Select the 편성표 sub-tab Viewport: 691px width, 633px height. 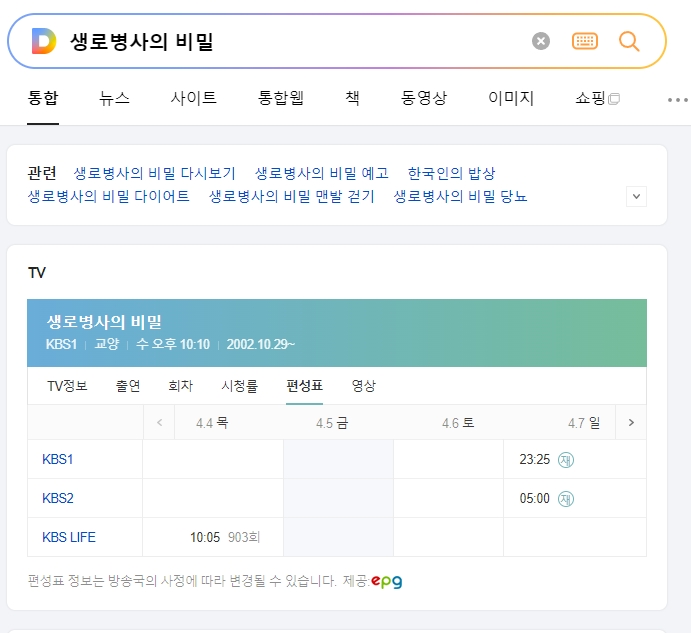tap(305, 386)
